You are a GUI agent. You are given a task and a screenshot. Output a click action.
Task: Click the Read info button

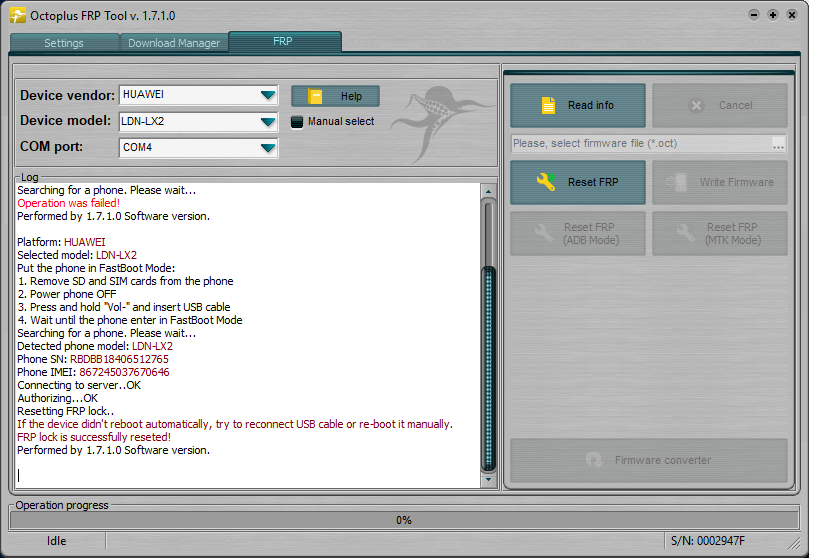pos(578,106)
